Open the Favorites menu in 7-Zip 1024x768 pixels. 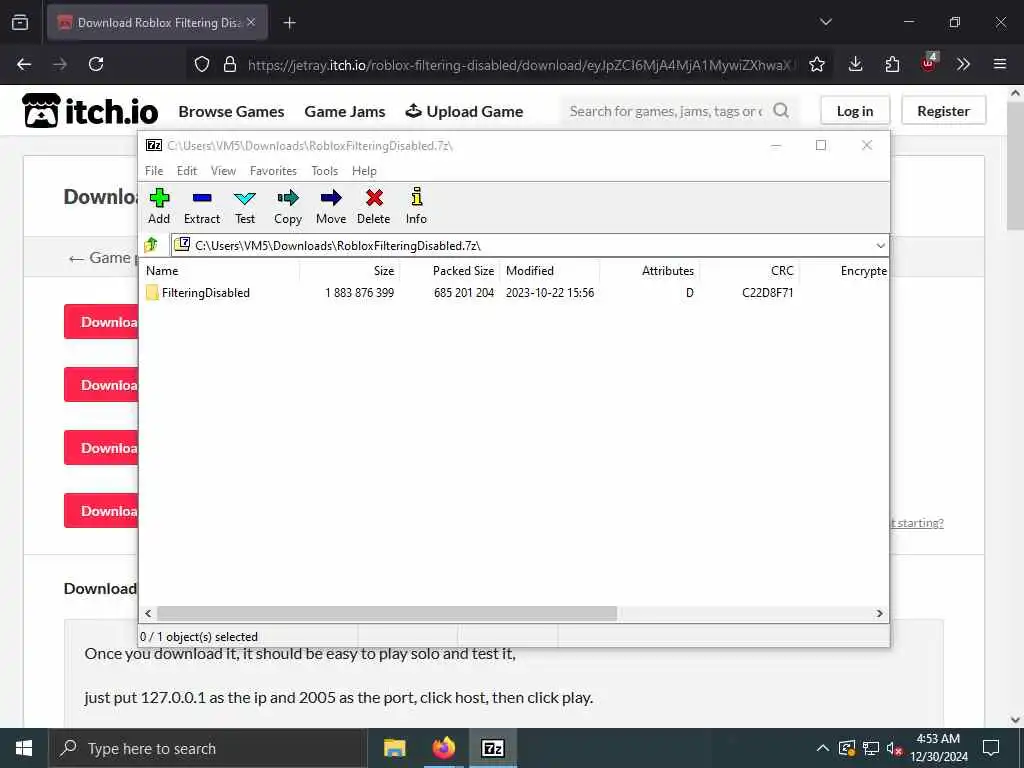tap(273, 170)
